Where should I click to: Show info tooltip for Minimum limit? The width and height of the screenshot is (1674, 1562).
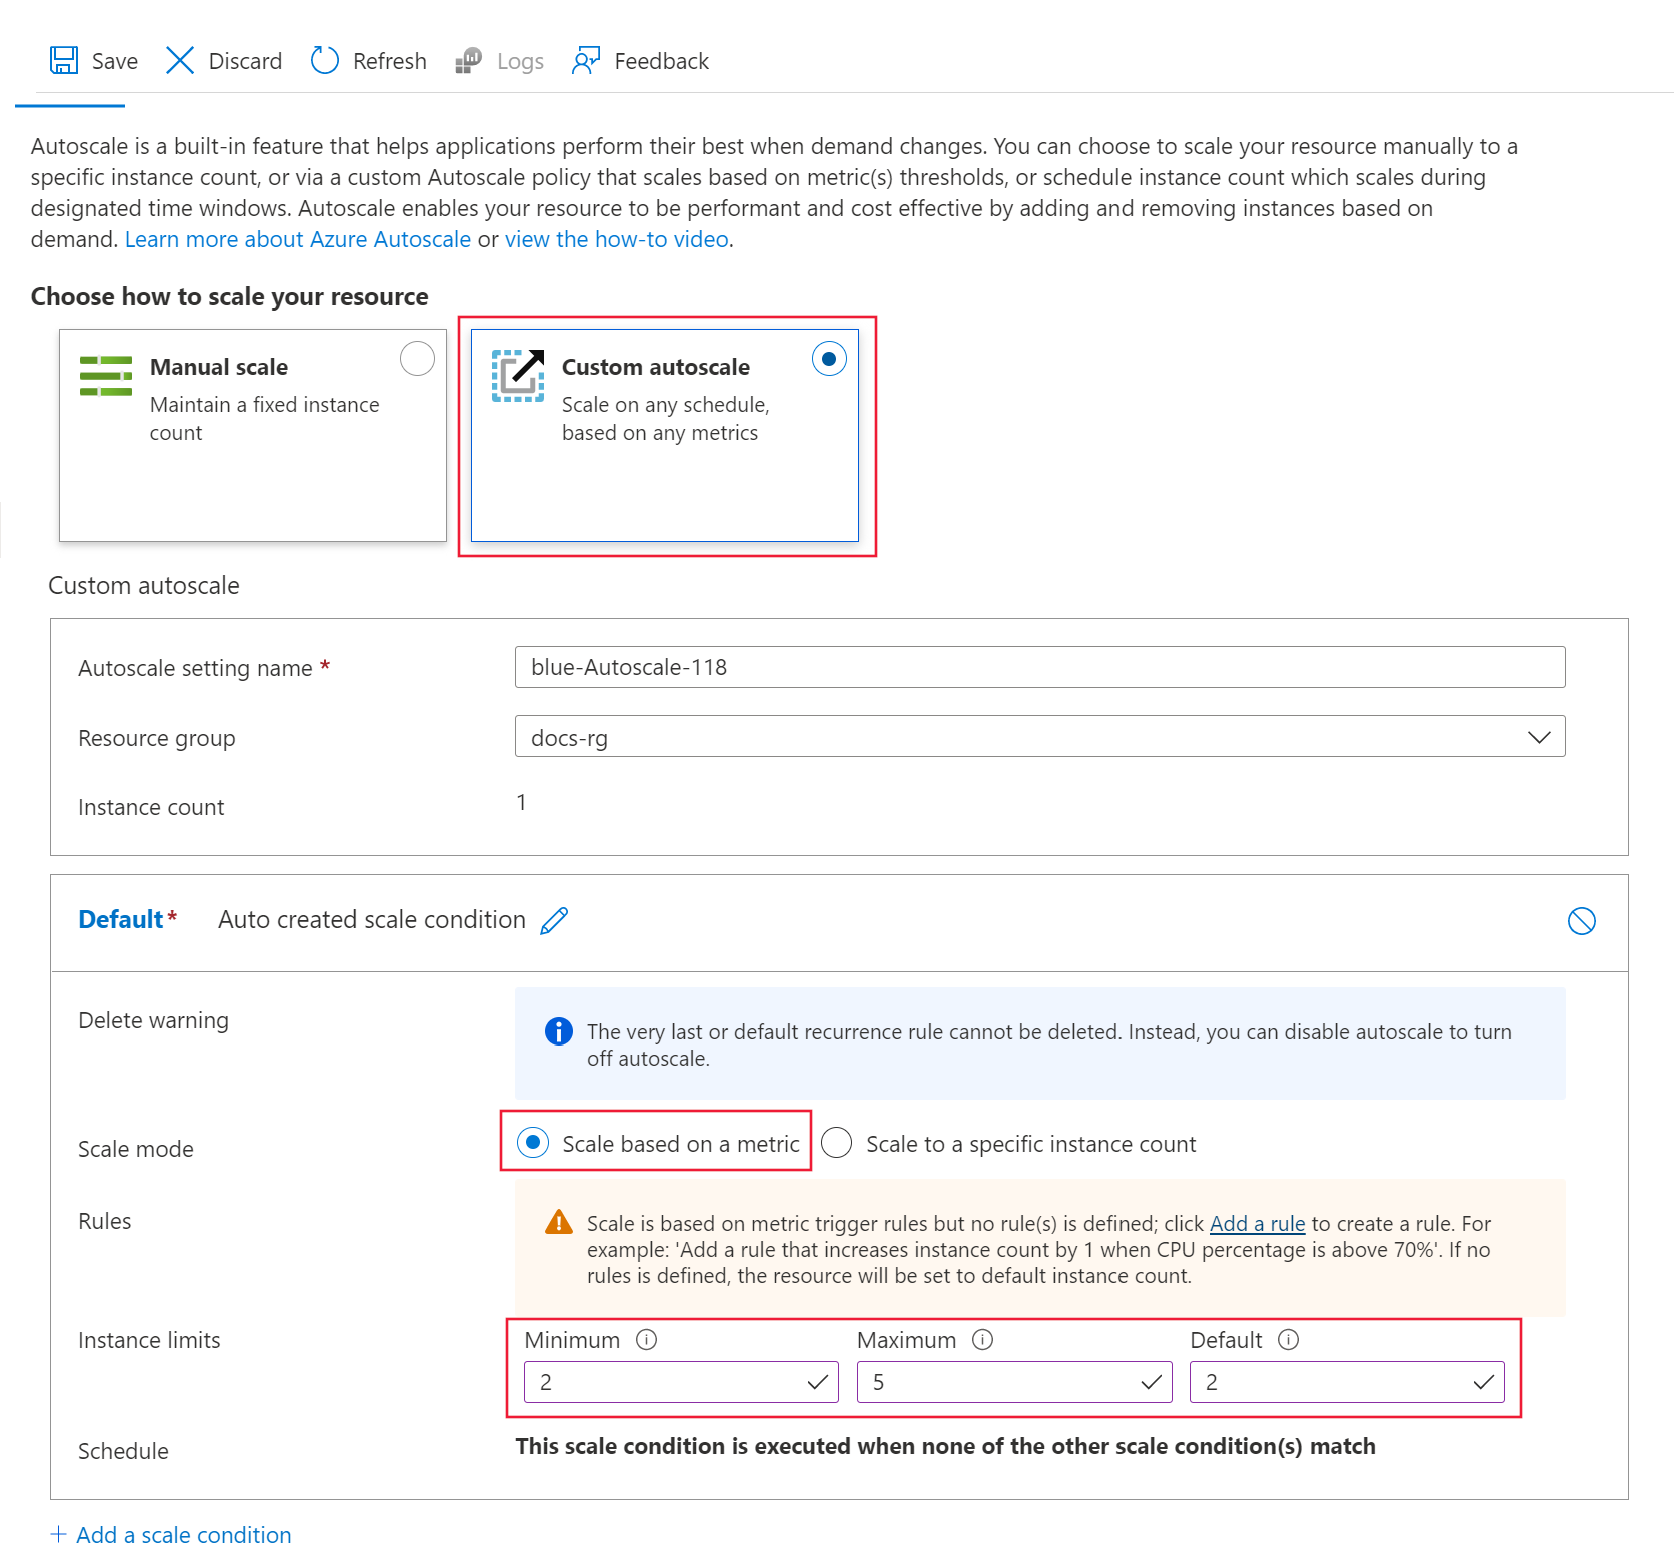point(647,1340)
